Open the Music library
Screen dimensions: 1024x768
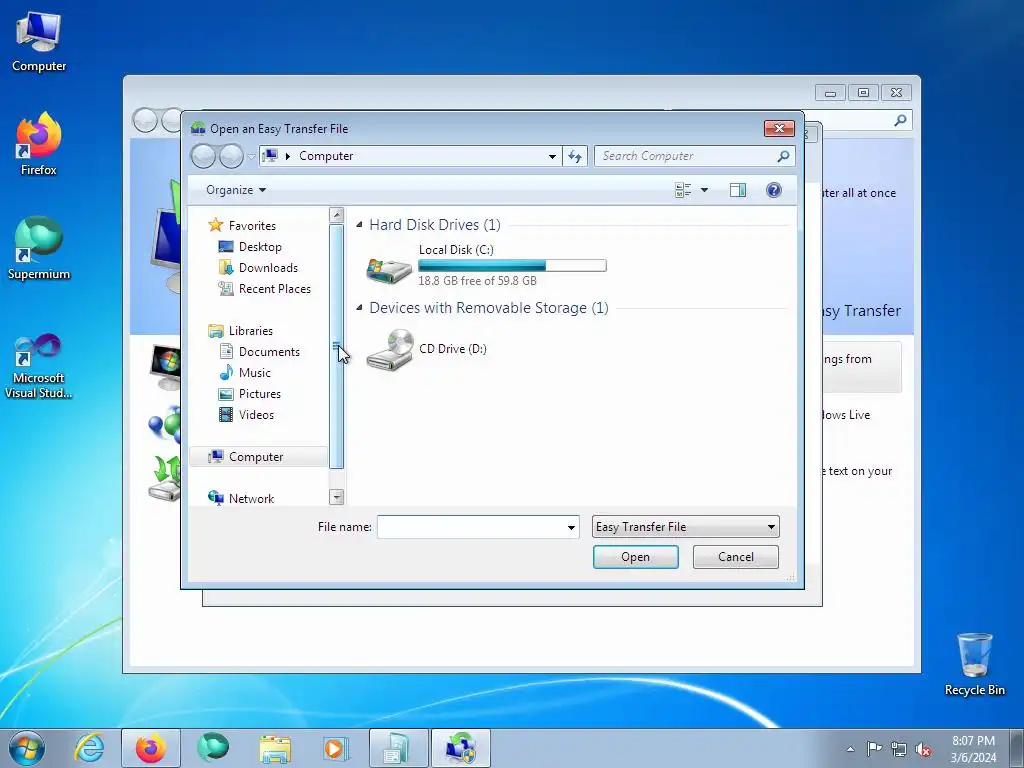tap(255, 372)
